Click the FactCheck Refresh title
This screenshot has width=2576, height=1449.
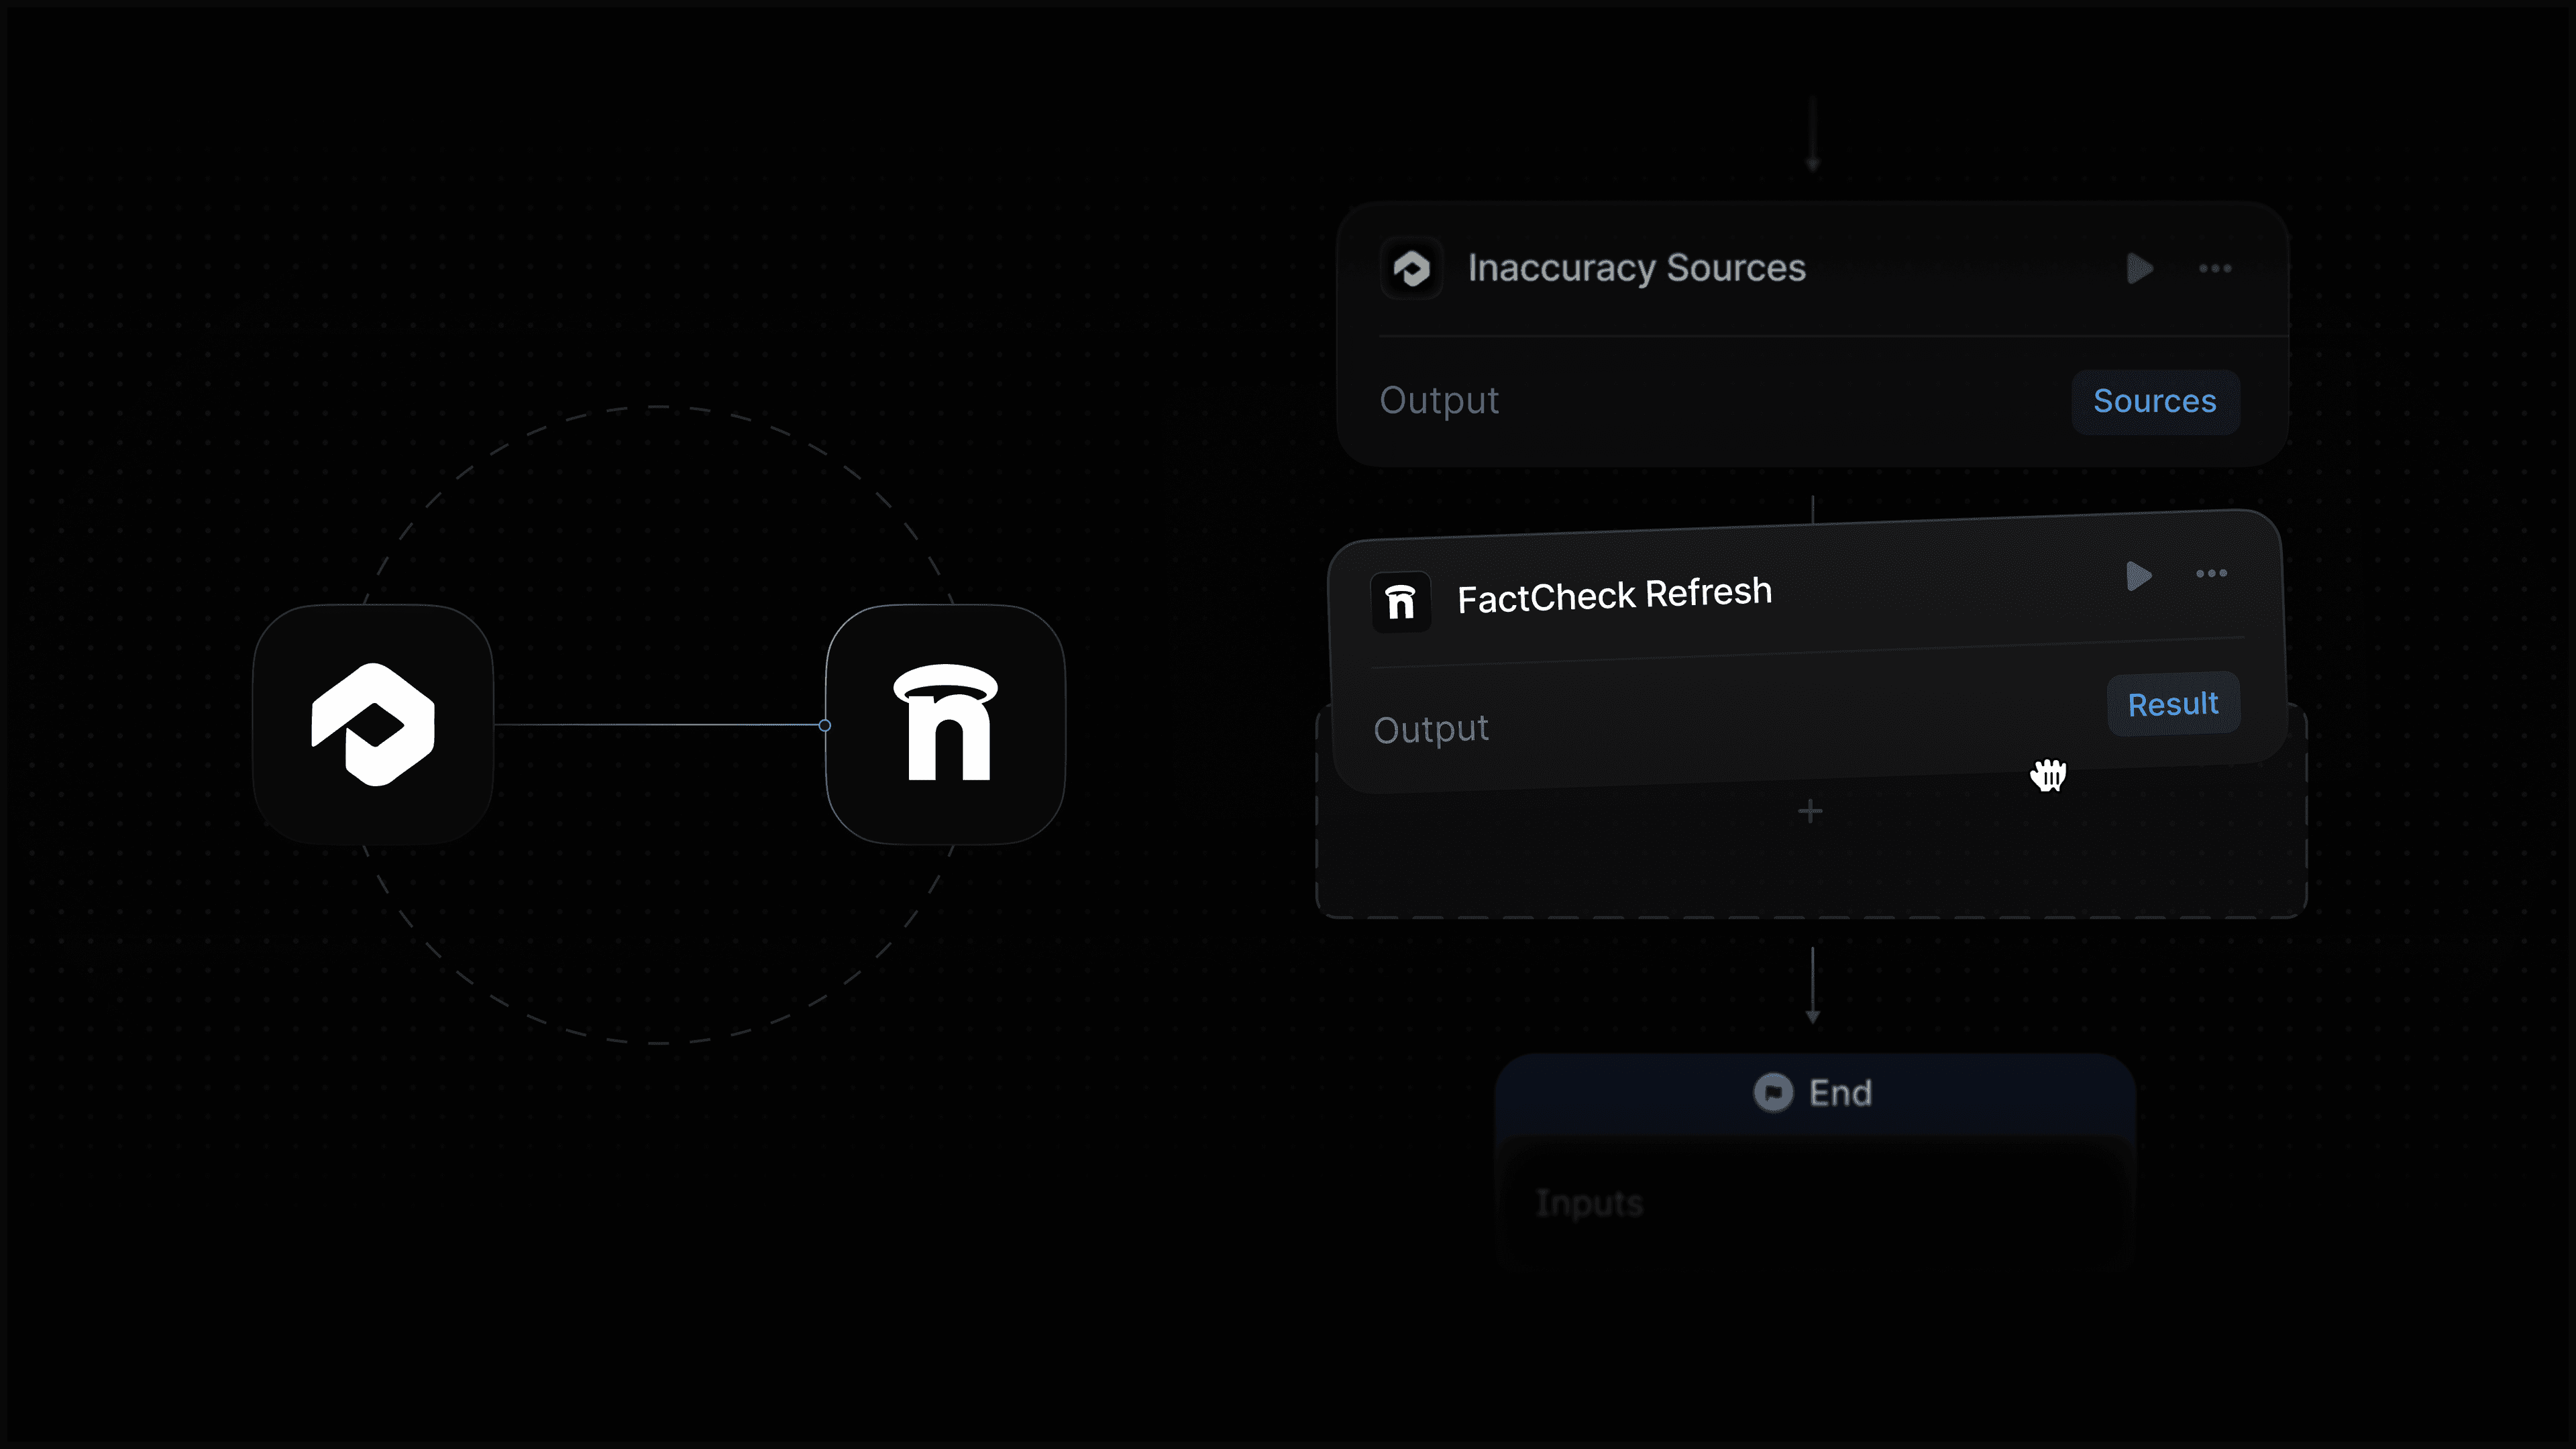(1614, 595)
